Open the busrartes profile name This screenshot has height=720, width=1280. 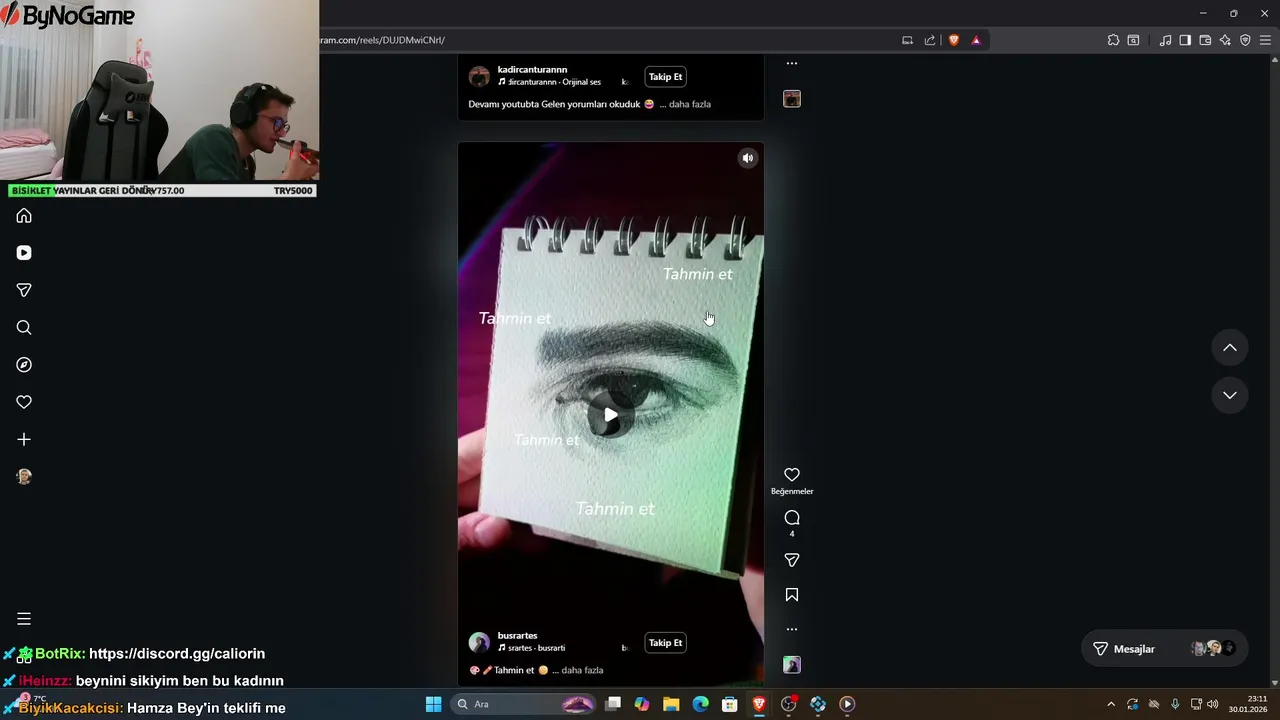[517, 636]
